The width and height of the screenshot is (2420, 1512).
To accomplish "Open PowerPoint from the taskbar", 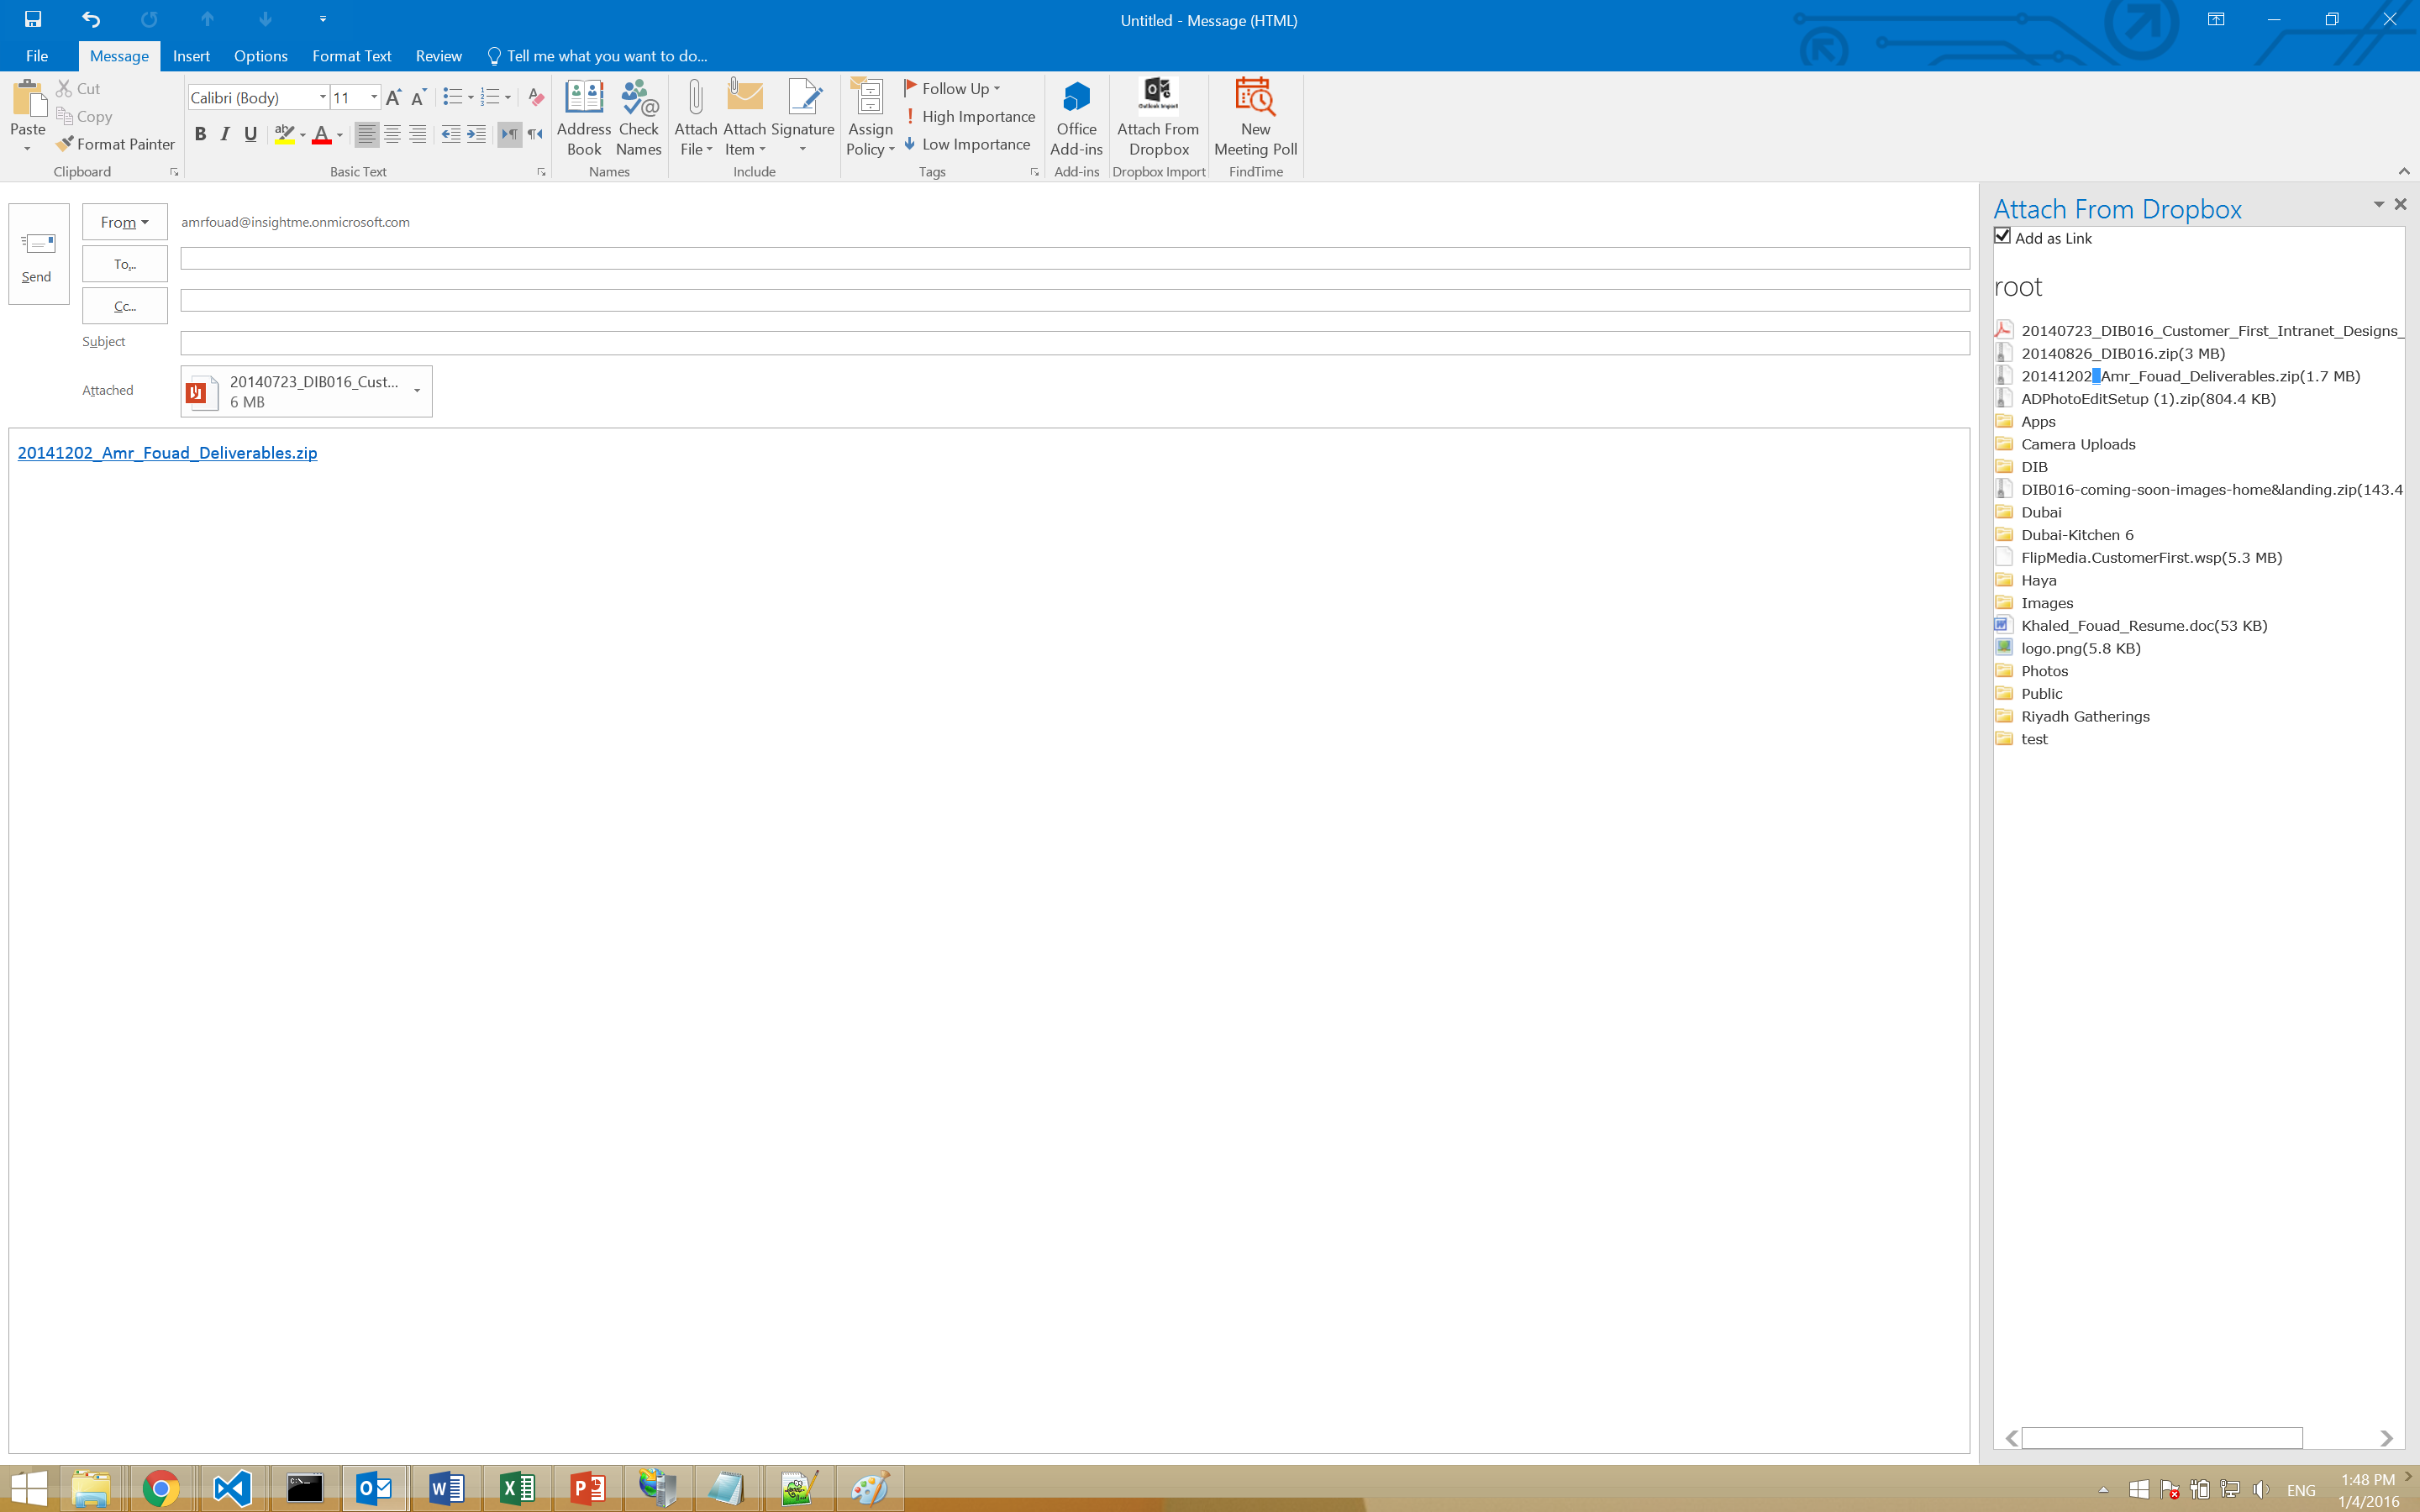I will click(588, 1489).
